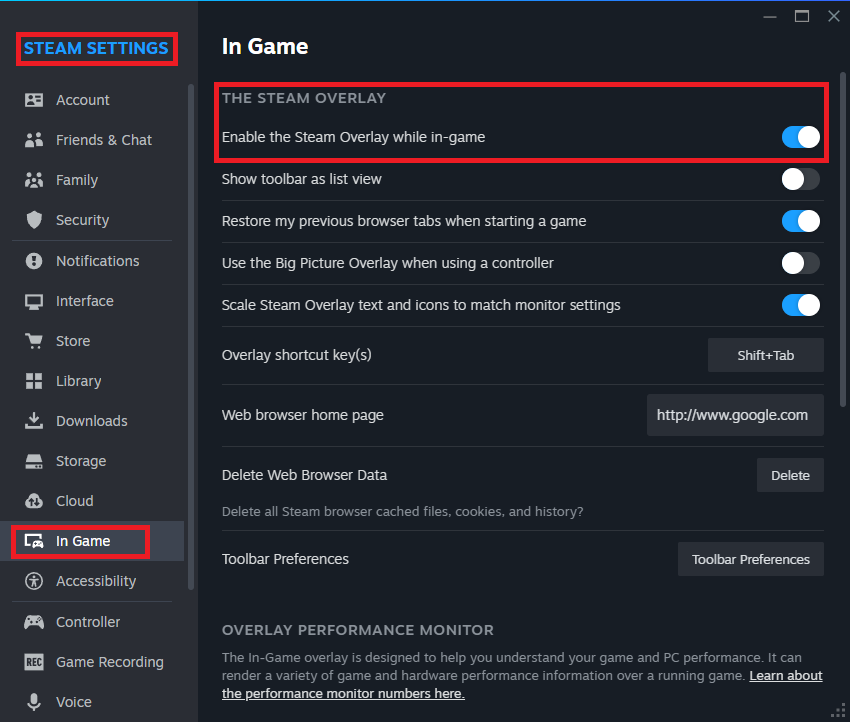Click the settings content scrollbar
The image size is (850, 722).
843,239
